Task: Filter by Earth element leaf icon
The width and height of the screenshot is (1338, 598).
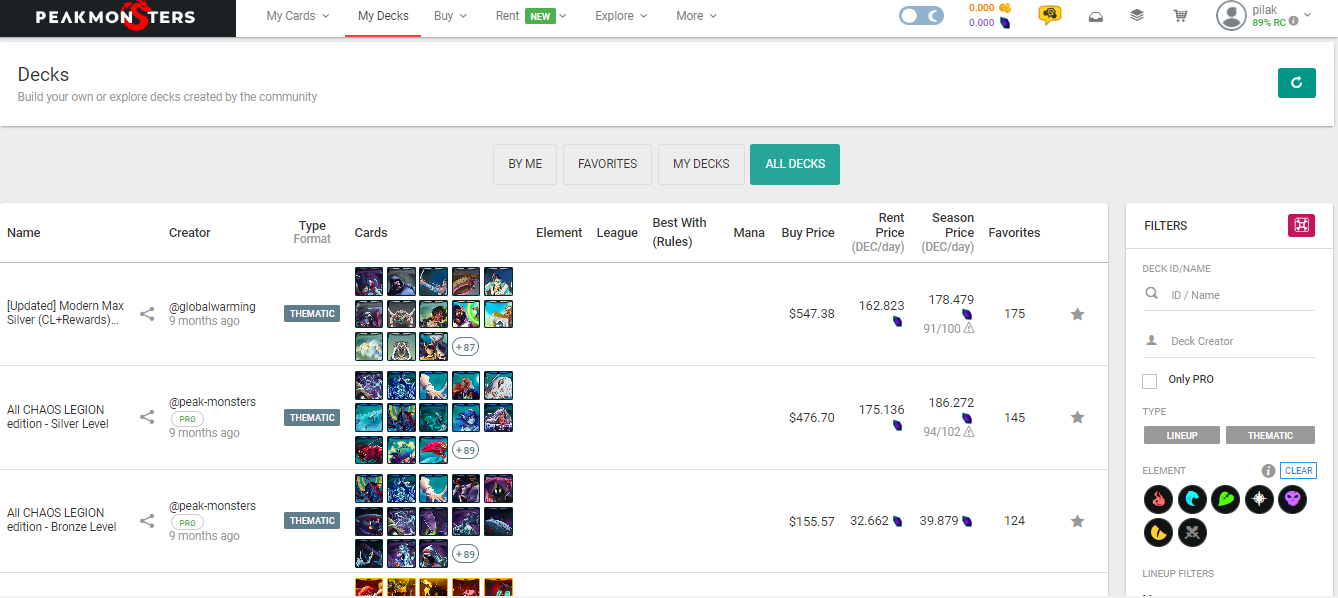Action: [1225, 499]
